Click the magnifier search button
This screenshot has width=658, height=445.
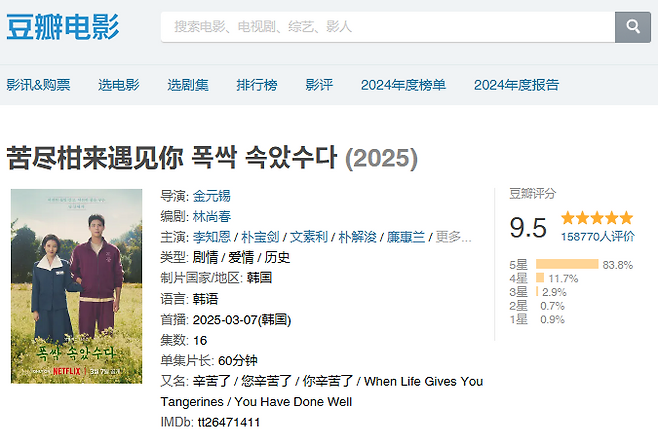coord(633,27)
